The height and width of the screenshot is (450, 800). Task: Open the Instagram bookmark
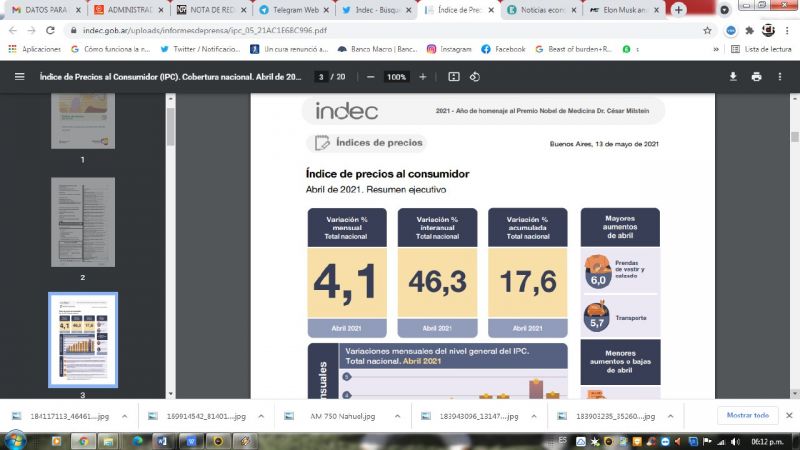tap(449, 49)
